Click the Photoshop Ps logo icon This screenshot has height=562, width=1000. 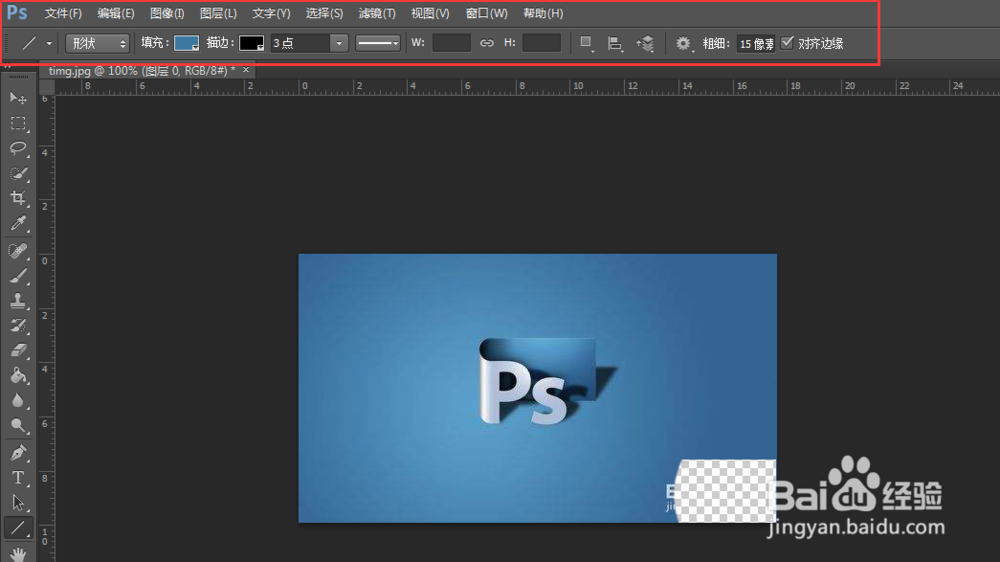tap(17, 13)
